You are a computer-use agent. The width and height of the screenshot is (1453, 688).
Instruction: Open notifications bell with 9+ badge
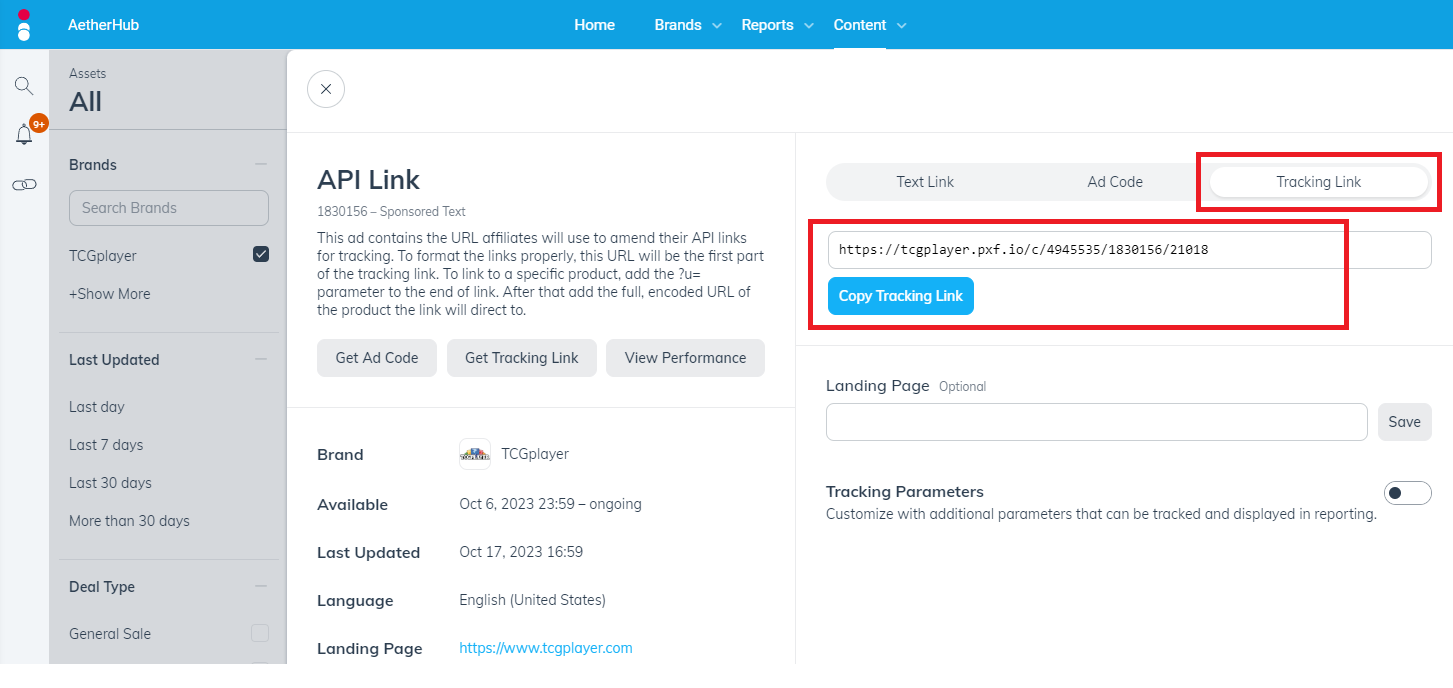pos(24,135)
